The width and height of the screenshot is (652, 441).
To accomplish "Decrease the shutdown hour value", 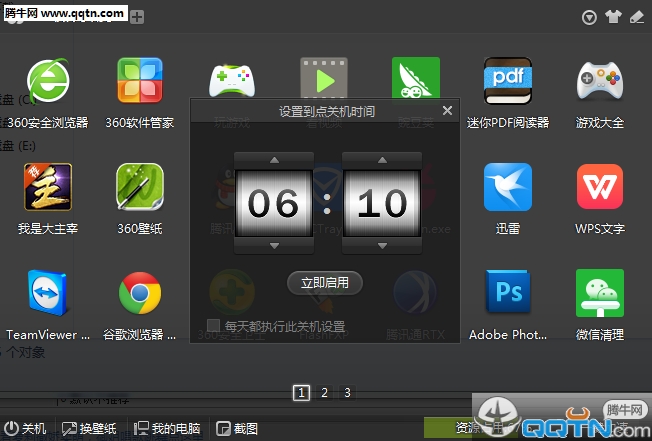I will tap(274, 246).
